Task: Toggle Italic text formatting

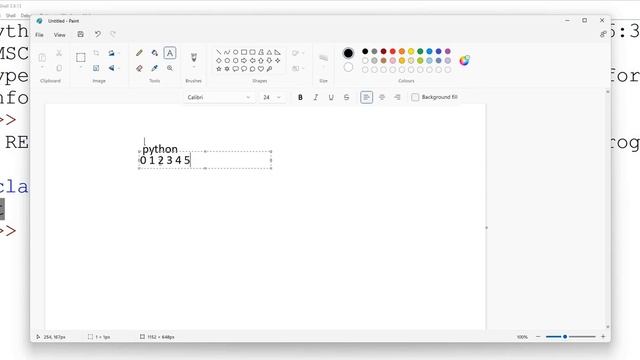Action: [x=316, y=97]
